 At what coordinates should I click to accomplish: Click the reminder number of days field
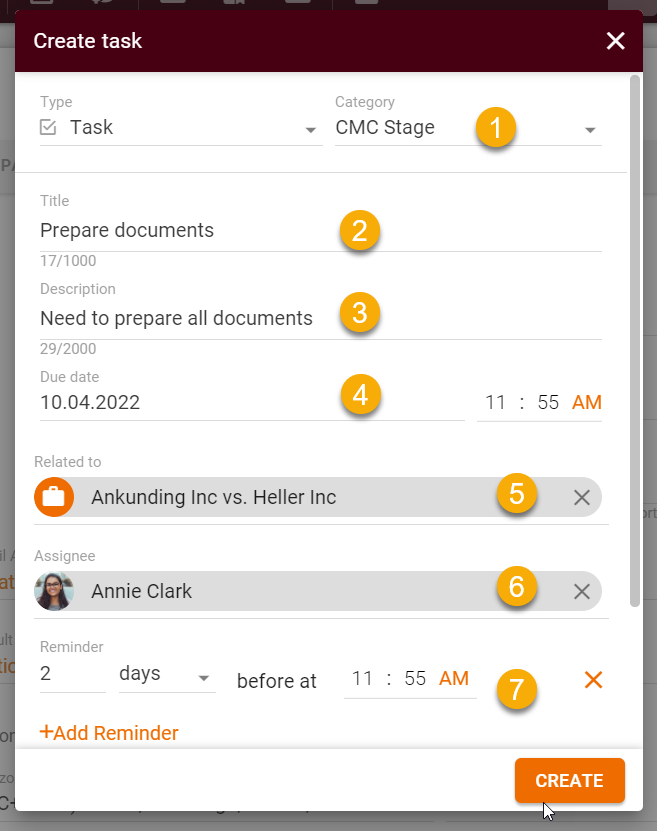pyautogui.click(x=72, y=675)
